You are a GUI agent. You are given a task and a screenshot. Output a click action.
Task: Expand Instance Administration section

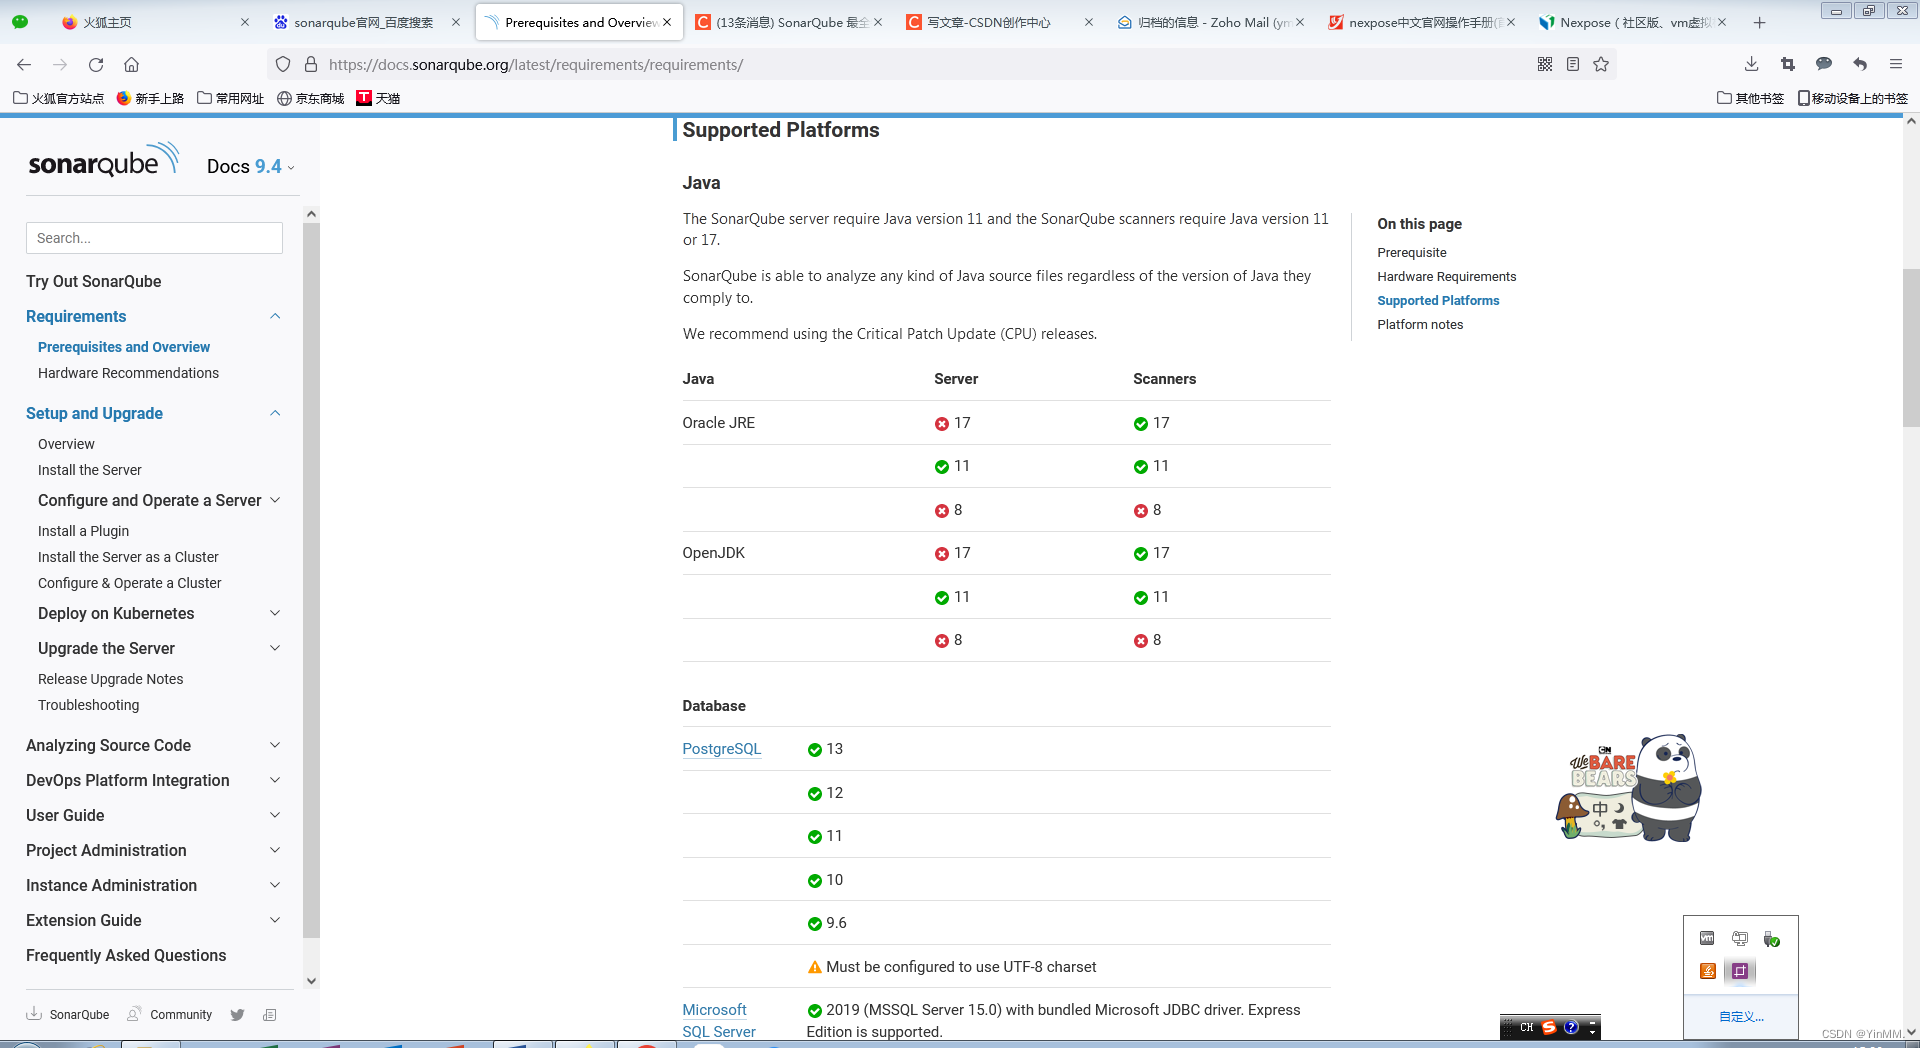pos(275,885)
